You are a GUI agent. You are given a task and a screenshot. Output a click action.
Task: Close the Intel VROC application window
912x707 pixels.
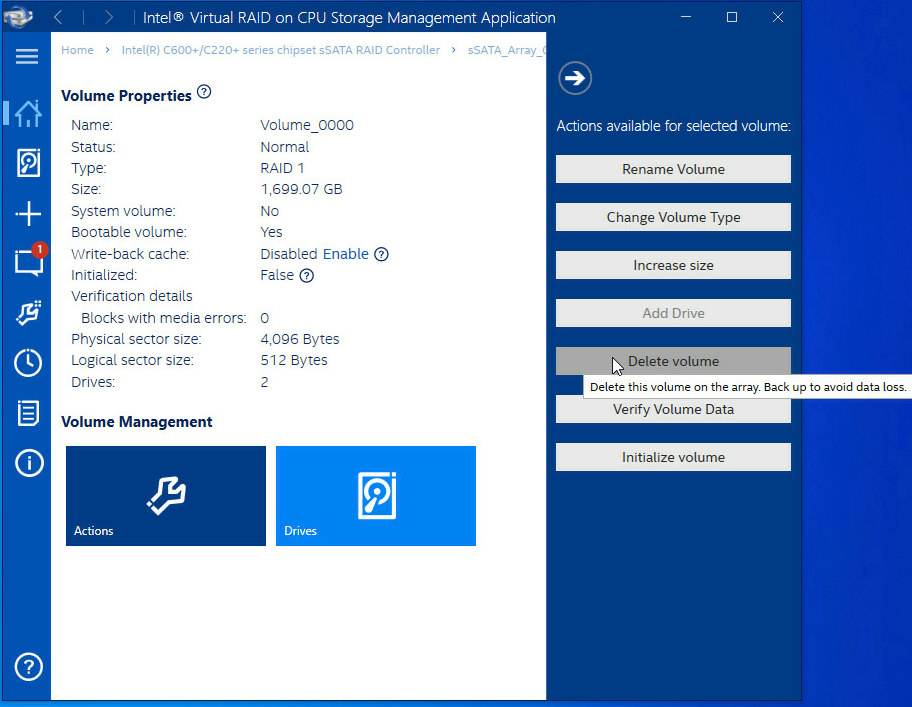pyautogui.click(x=778, y=17)
